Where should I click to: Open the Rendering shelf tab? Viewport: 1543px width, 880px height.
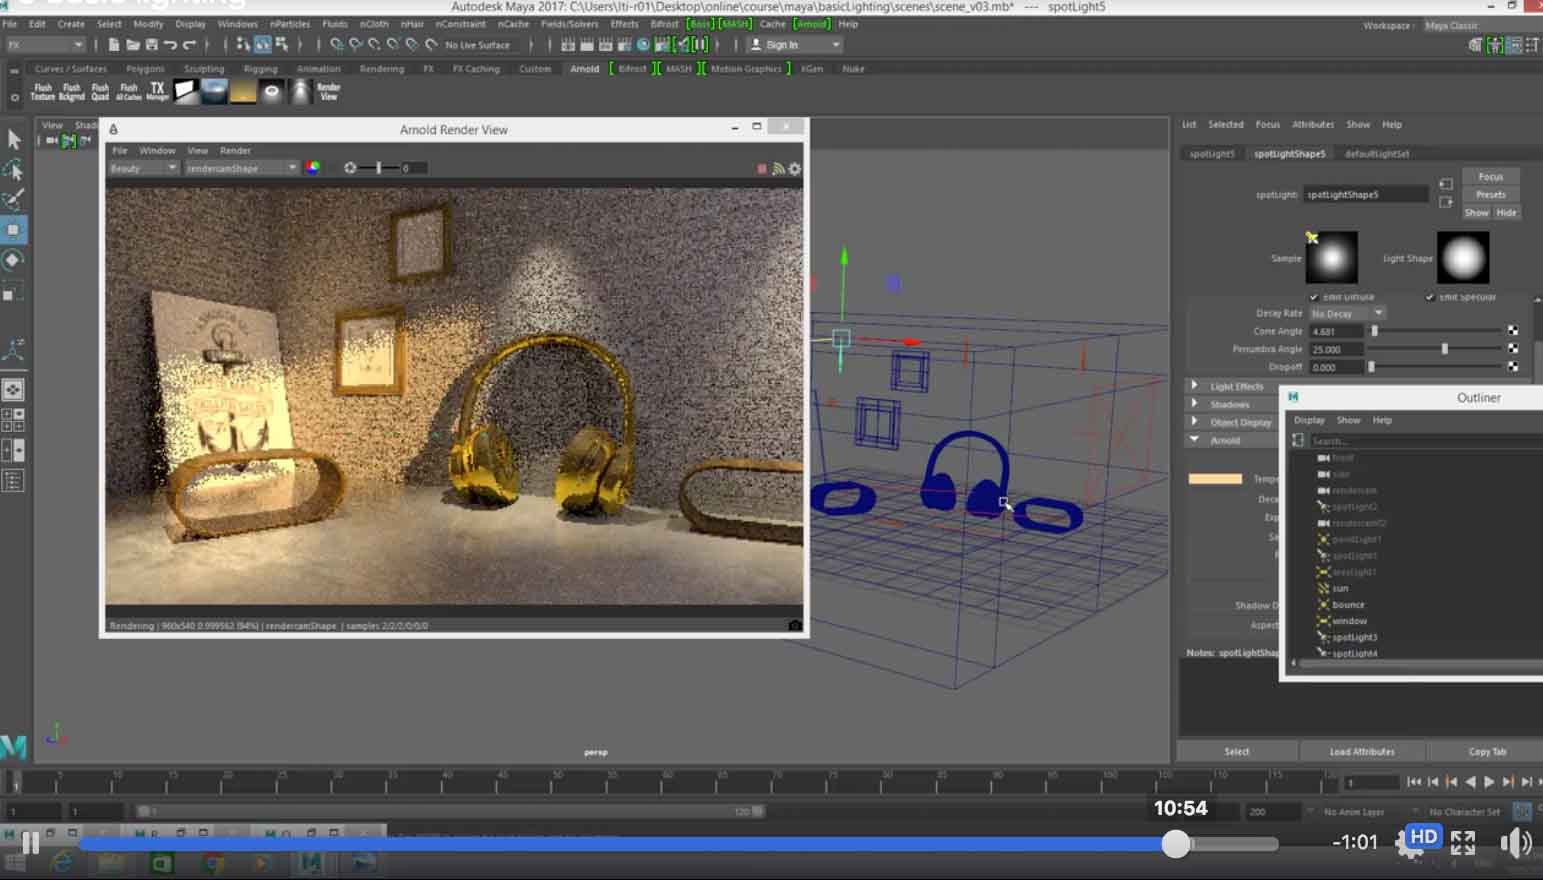click(x=381, y=69)
